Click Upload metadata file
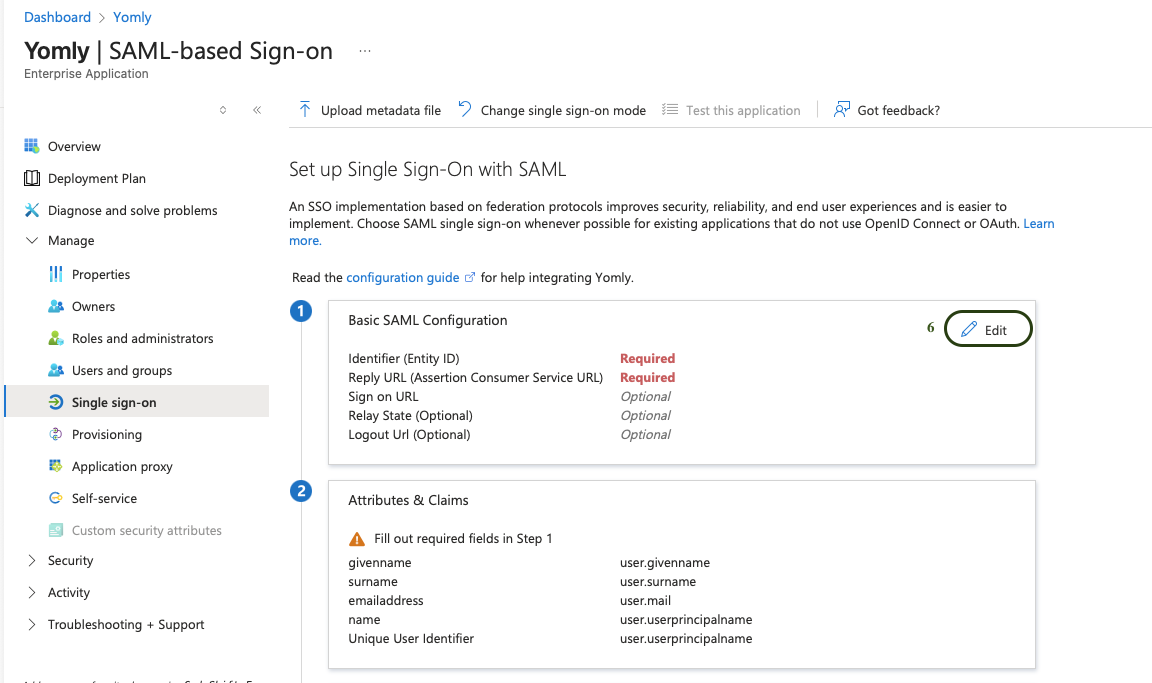The image size is (1152, 683). click(x=369, y=110)
